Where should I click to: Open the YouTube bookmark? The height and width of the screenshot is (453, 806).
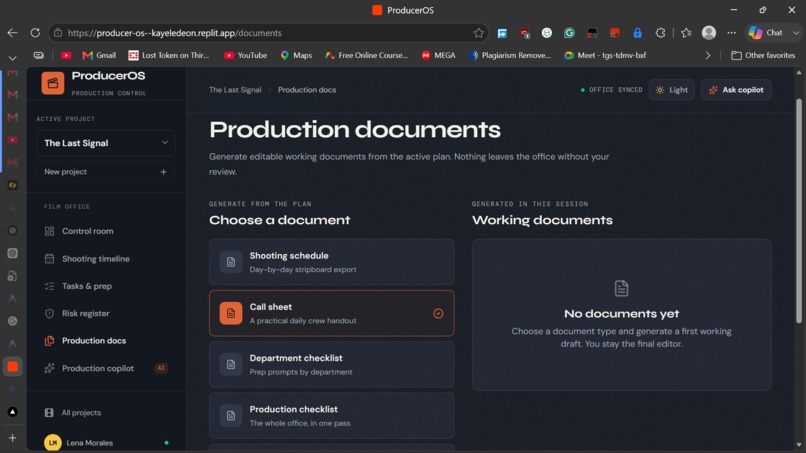pos(246,55)
